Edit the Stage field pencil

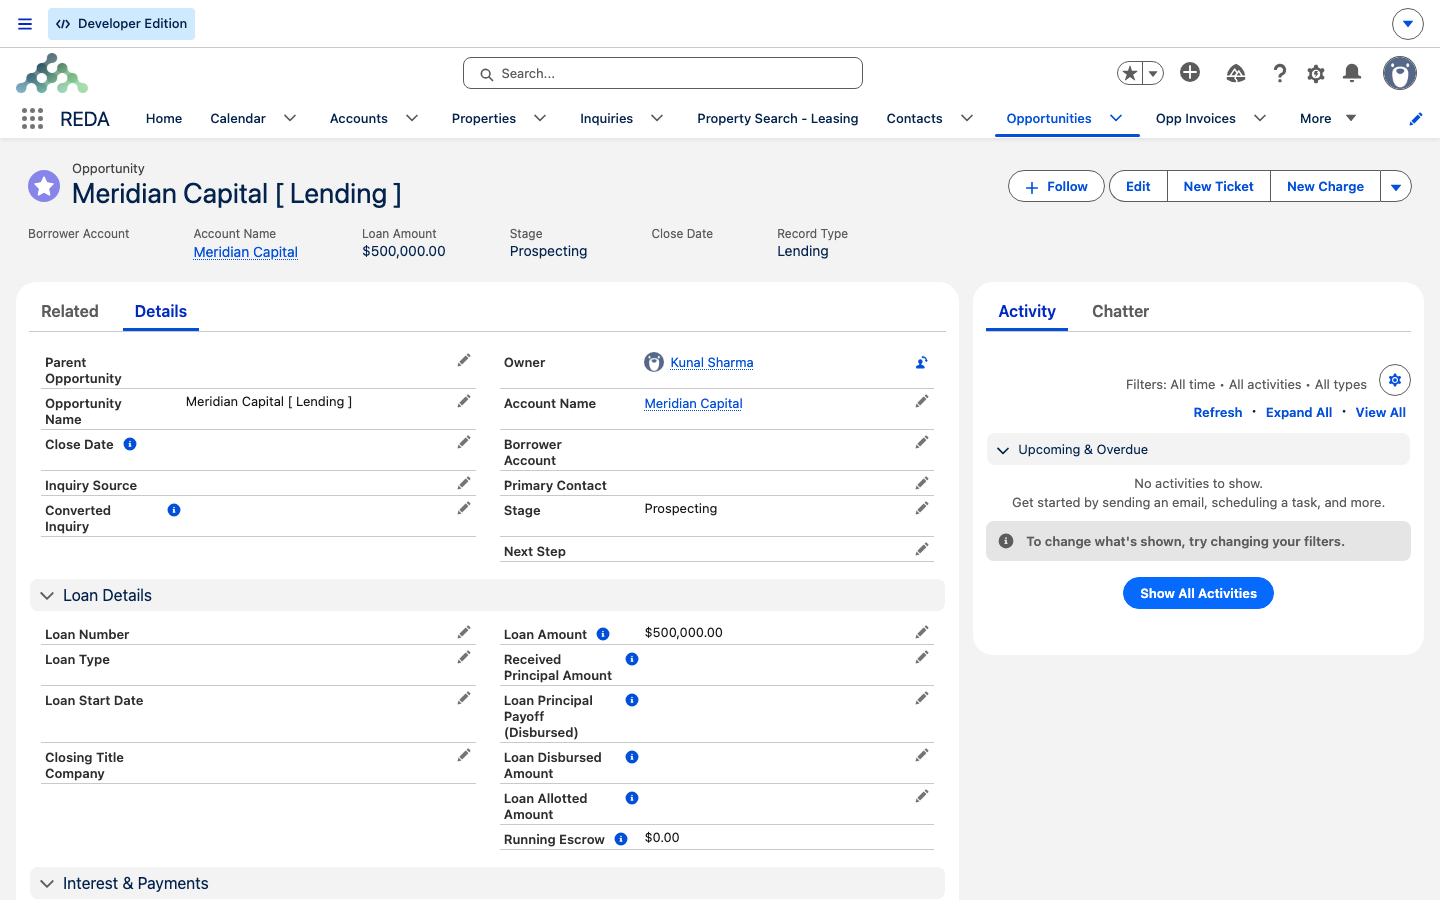tap(922, 509)
